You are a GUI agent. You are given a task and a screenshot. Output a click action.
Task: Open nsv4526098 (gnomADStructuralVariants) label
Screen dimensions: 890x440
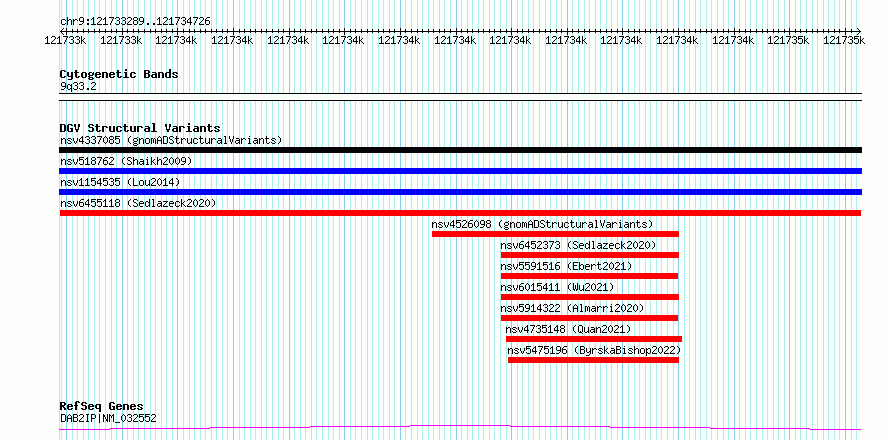(x=543, y=224)
